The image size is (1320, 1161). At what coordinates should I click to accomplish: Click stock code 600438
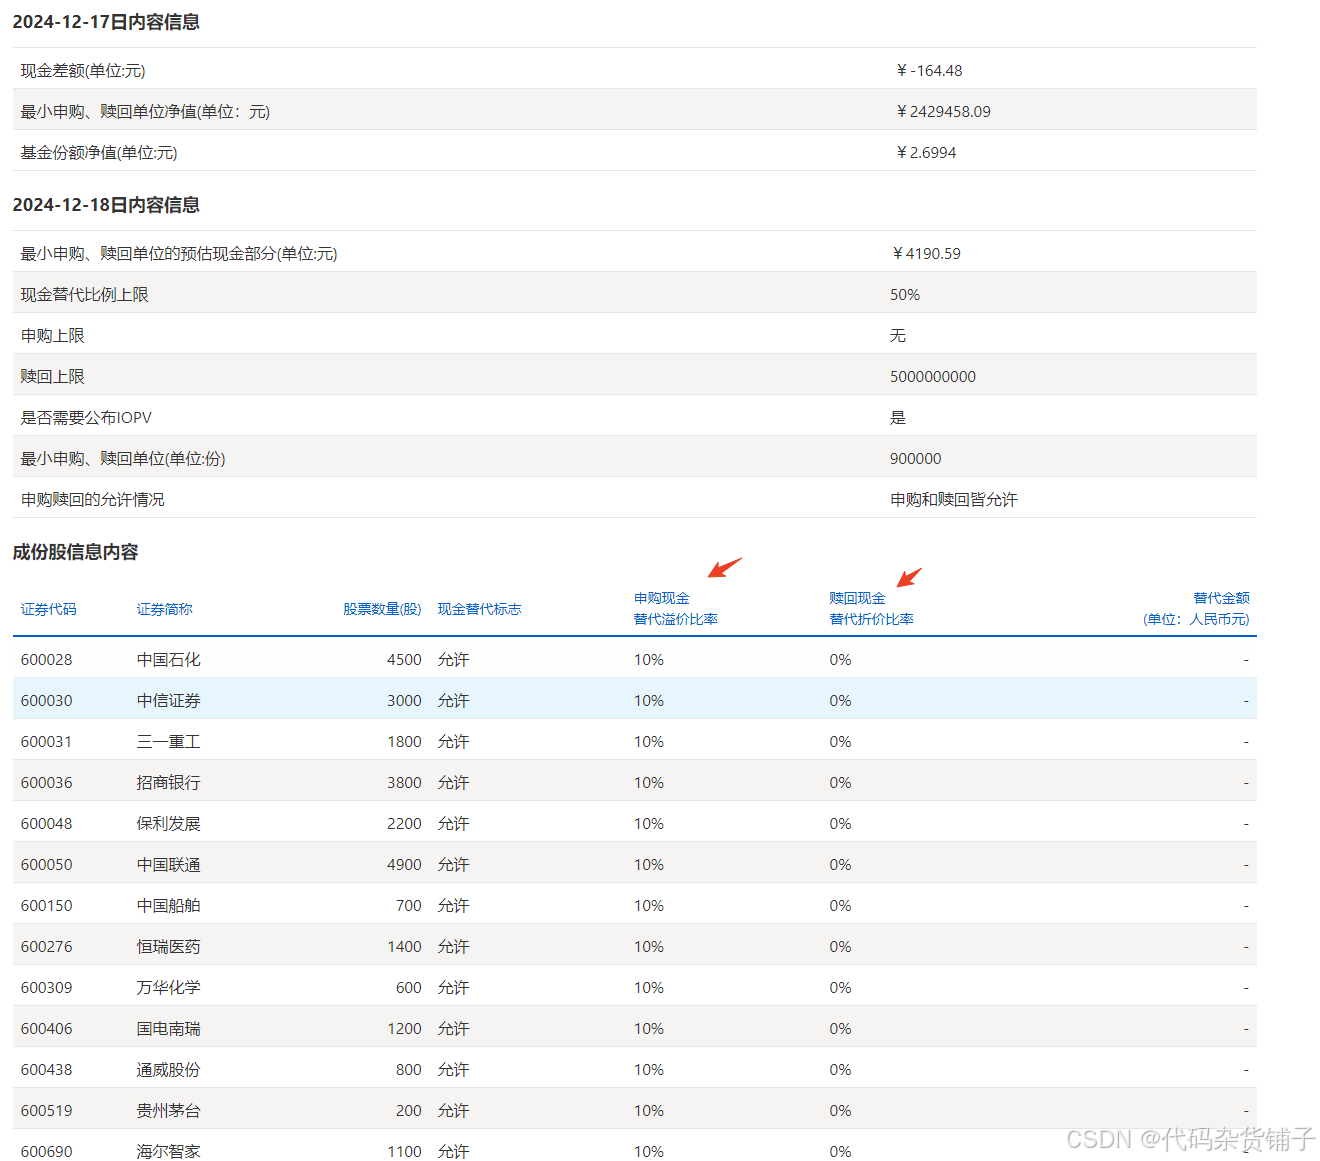point(46,1070)
